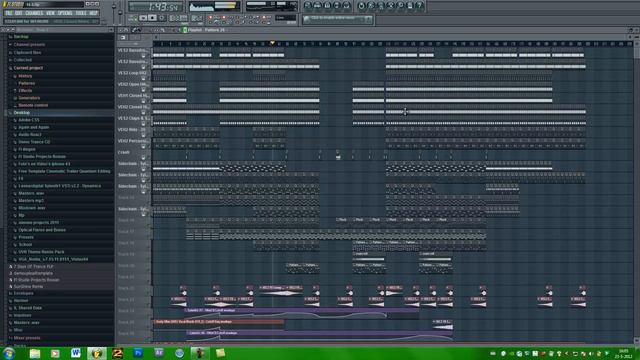
Task: Expand the Clipboard files folder
Action: click(x=27, y=52)
